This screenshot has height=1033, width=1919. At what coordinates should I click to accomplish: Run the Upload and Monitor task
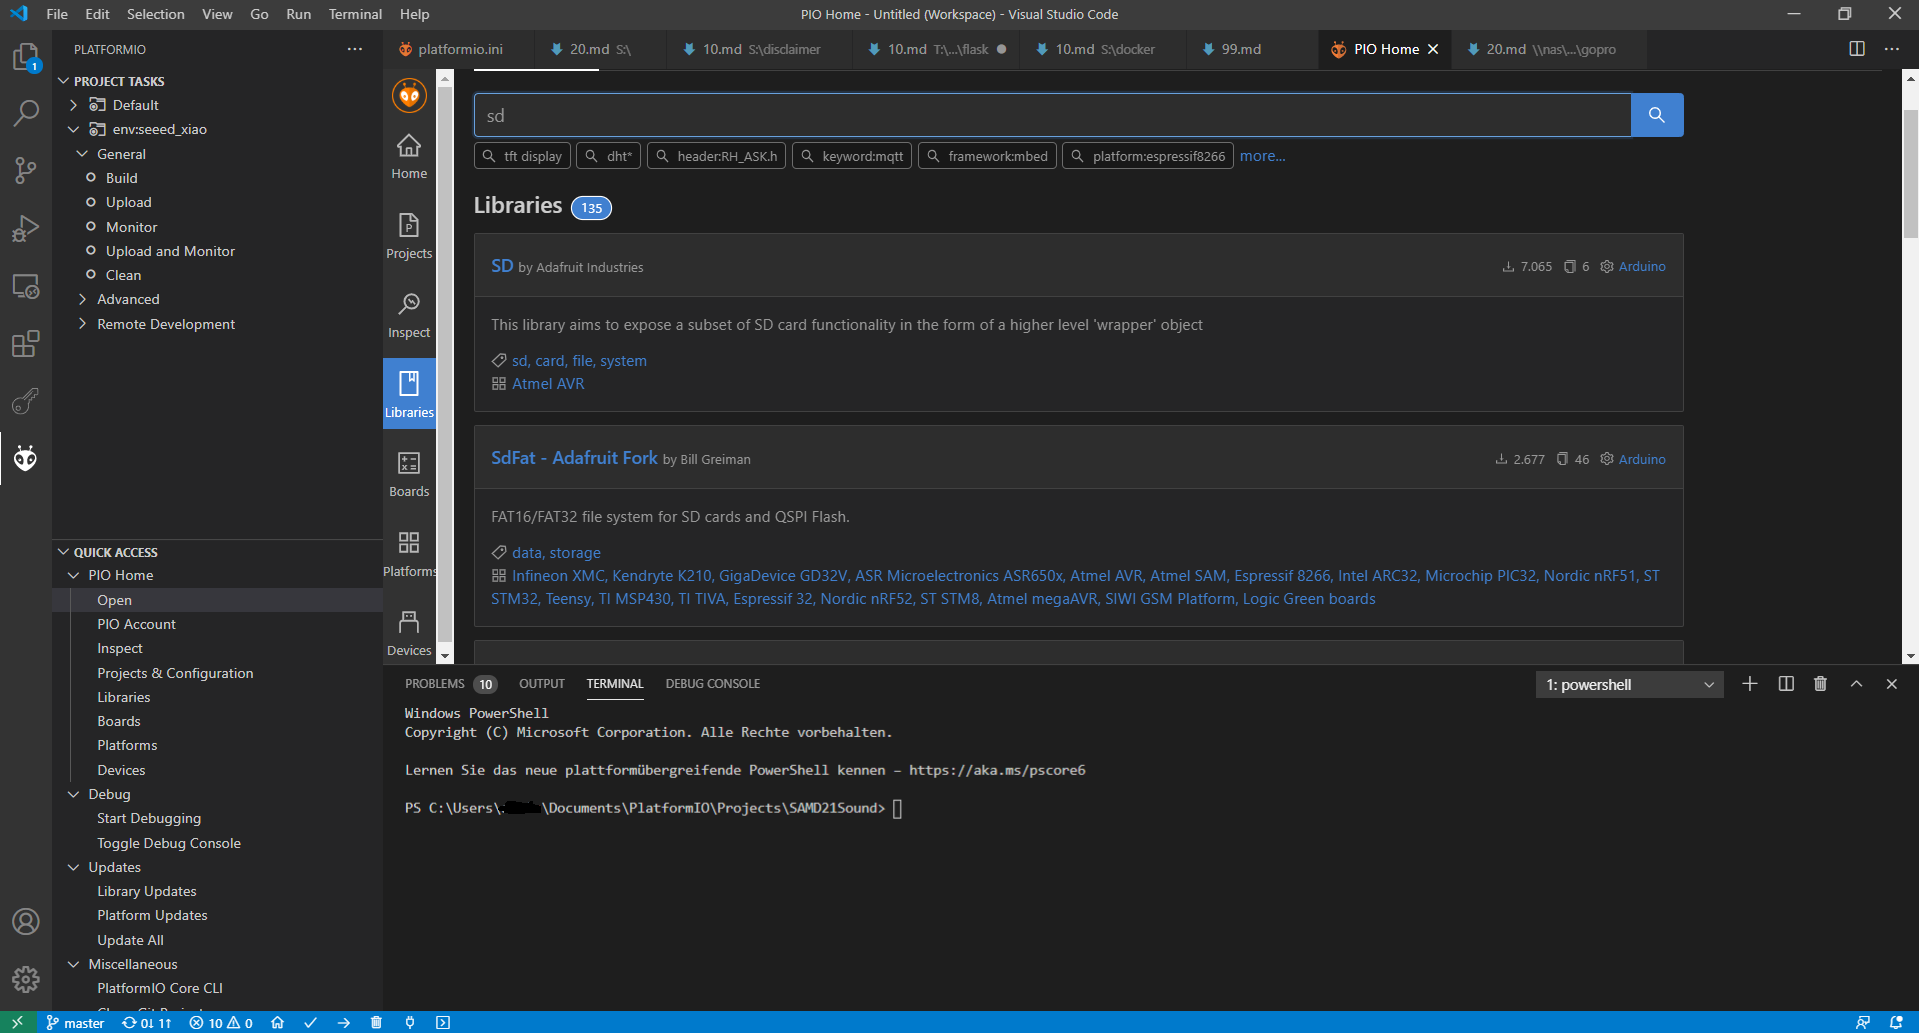pyautogui.click(x=170, y=251)
